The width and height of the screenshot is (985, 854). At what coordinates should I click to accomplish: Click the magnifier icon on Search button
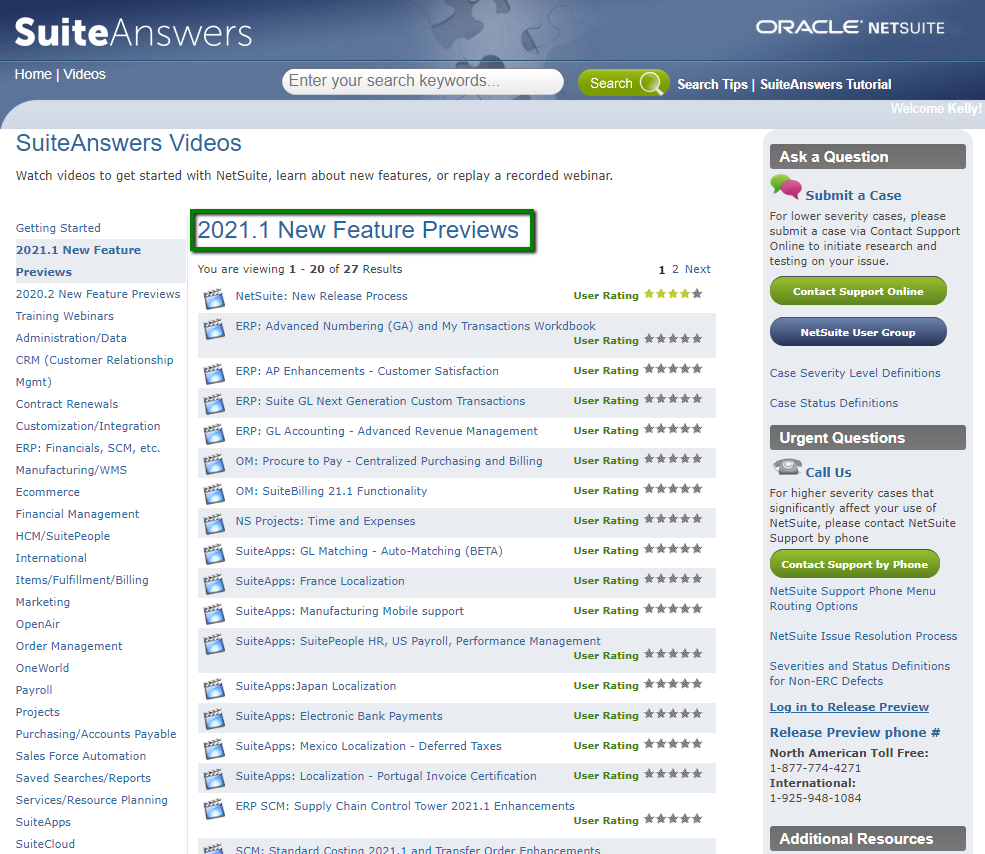click(x=652, y=84)
